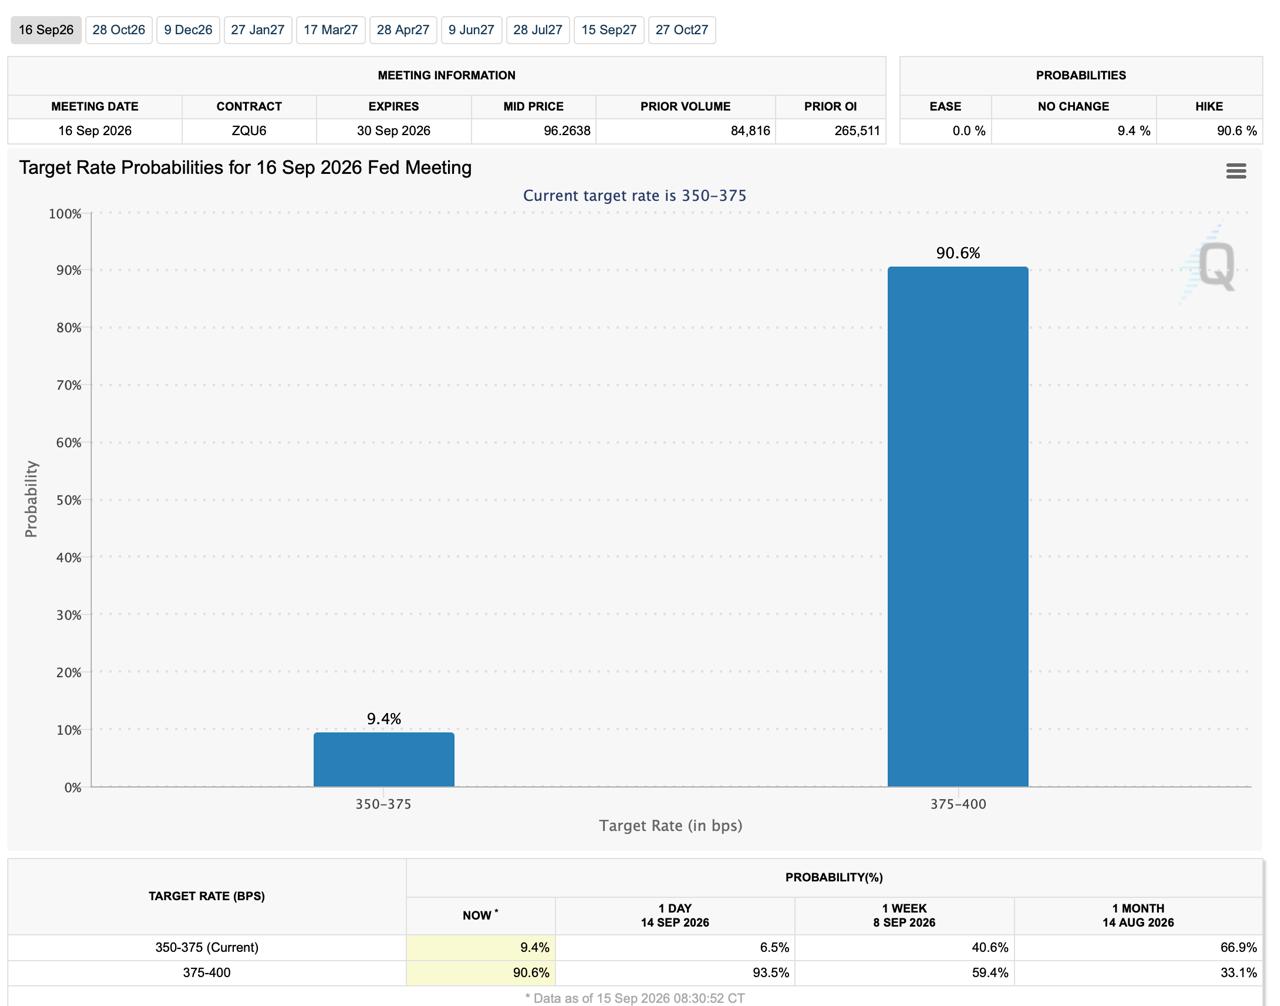Click prior OI value 265,511
The width and height of the screenshot is (1280, 1006).
857,131
